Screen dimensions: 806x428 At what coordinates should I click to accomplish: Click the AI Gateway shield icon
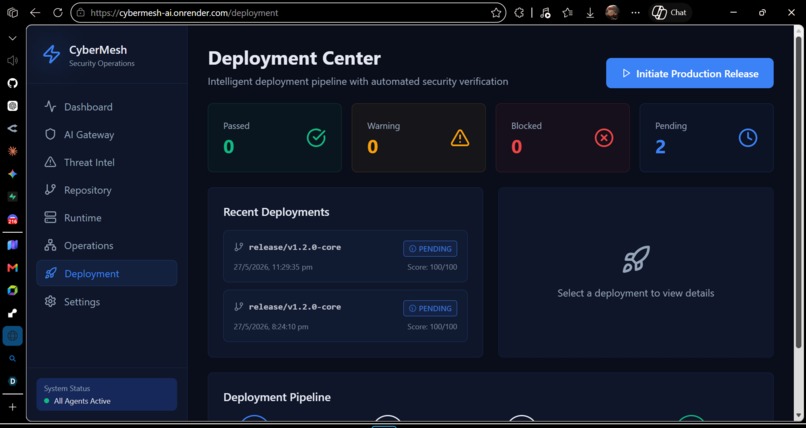50,135
